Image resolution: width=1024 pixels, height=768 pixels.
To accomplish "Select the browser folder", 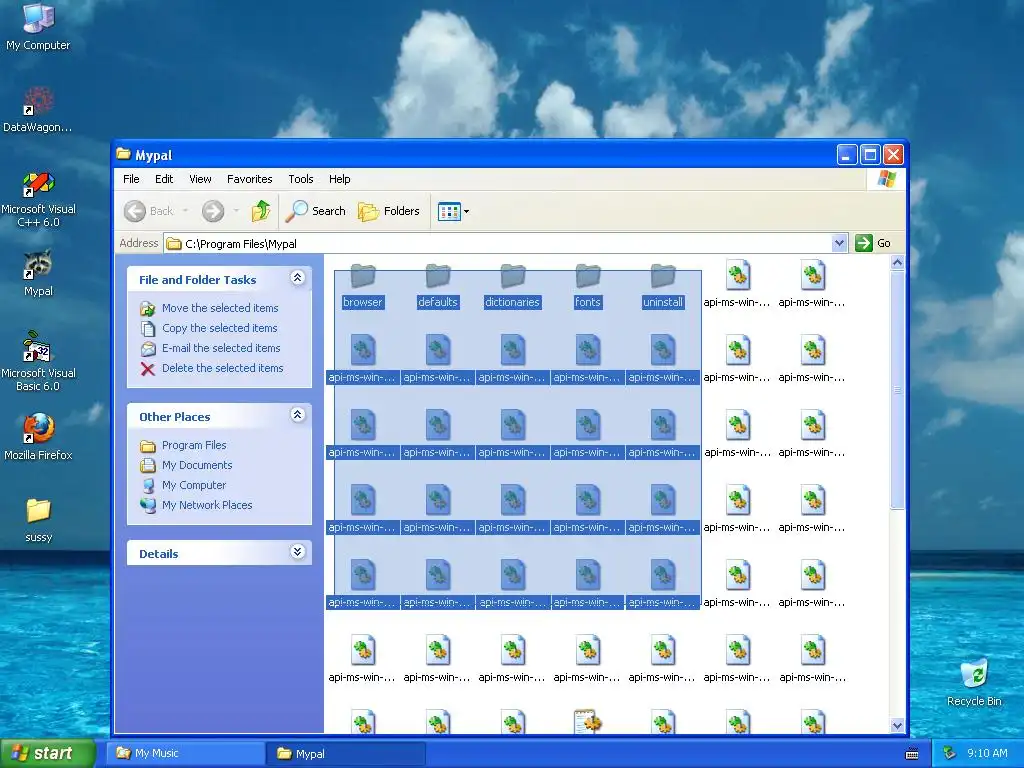I will coord(362,286).
